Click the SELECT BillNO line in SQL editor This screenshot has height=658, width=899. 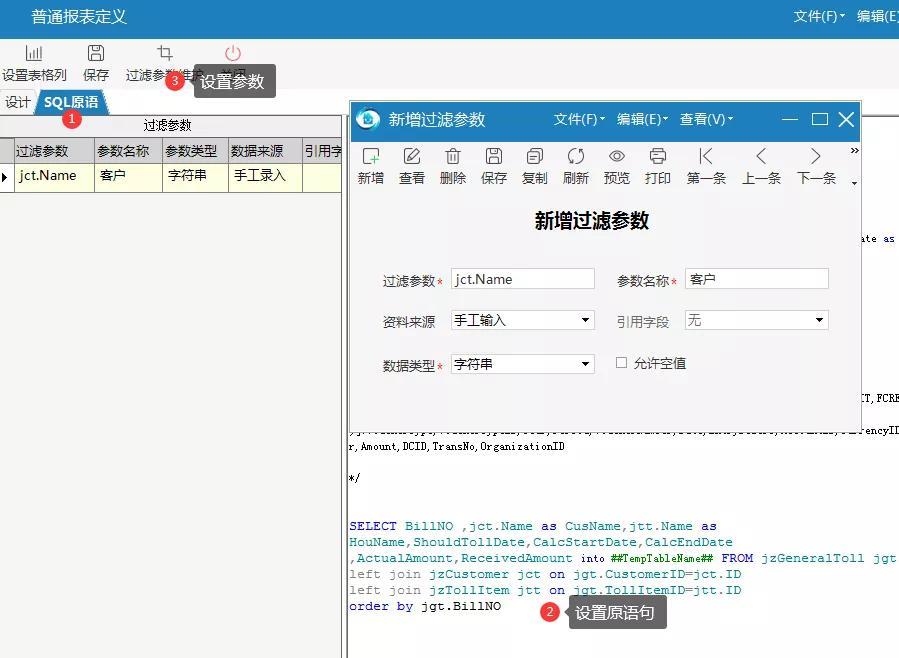point(533,526)
